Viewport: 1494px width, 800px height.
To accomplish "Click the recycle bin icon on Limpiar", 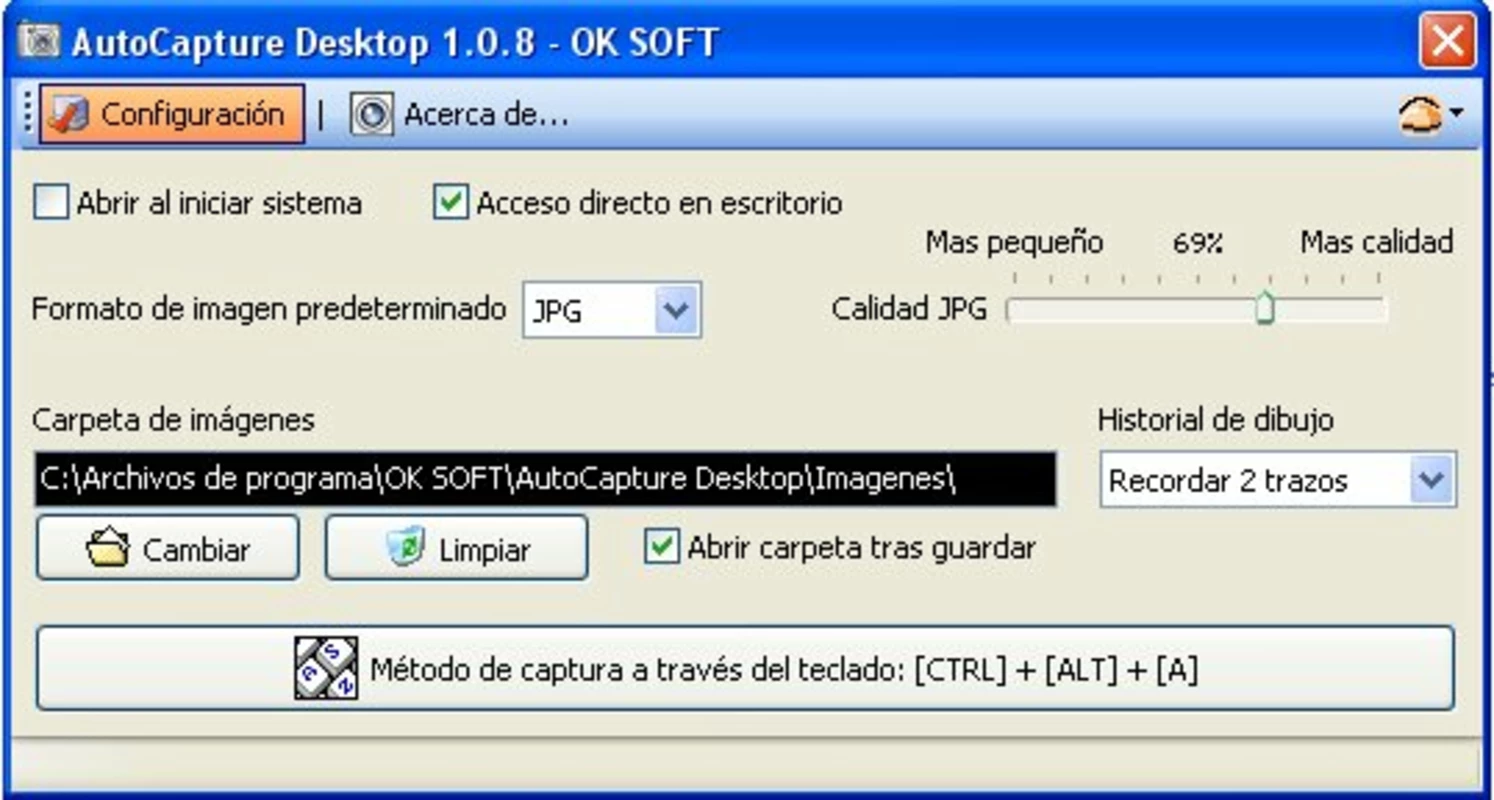I will pos(406,548).
